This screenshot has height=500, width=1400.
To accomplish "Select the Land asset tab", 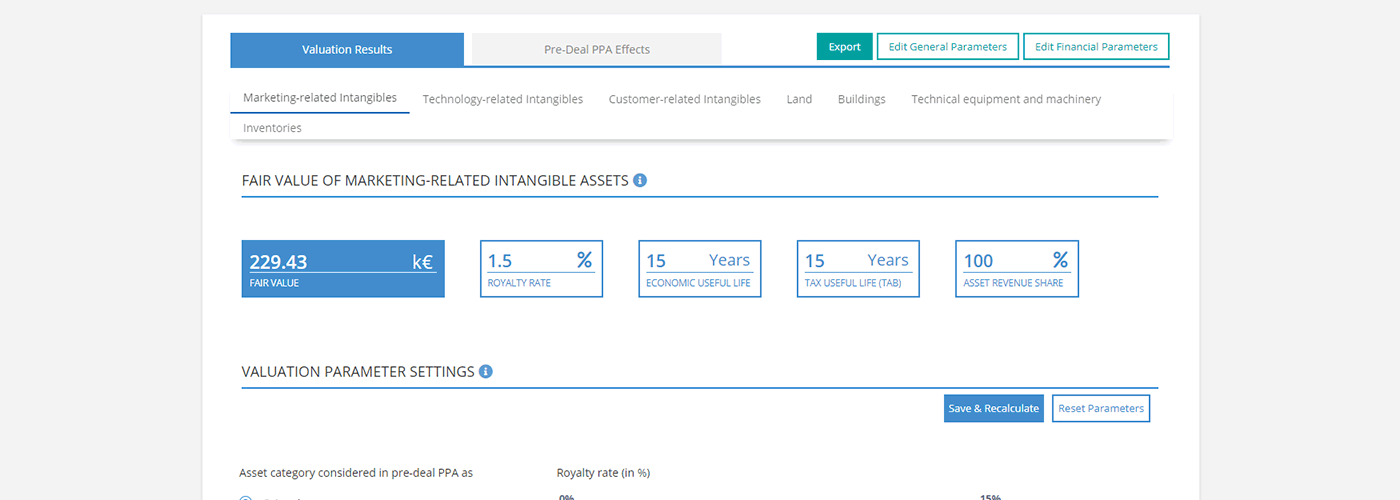I will click(x=799, y=99).
